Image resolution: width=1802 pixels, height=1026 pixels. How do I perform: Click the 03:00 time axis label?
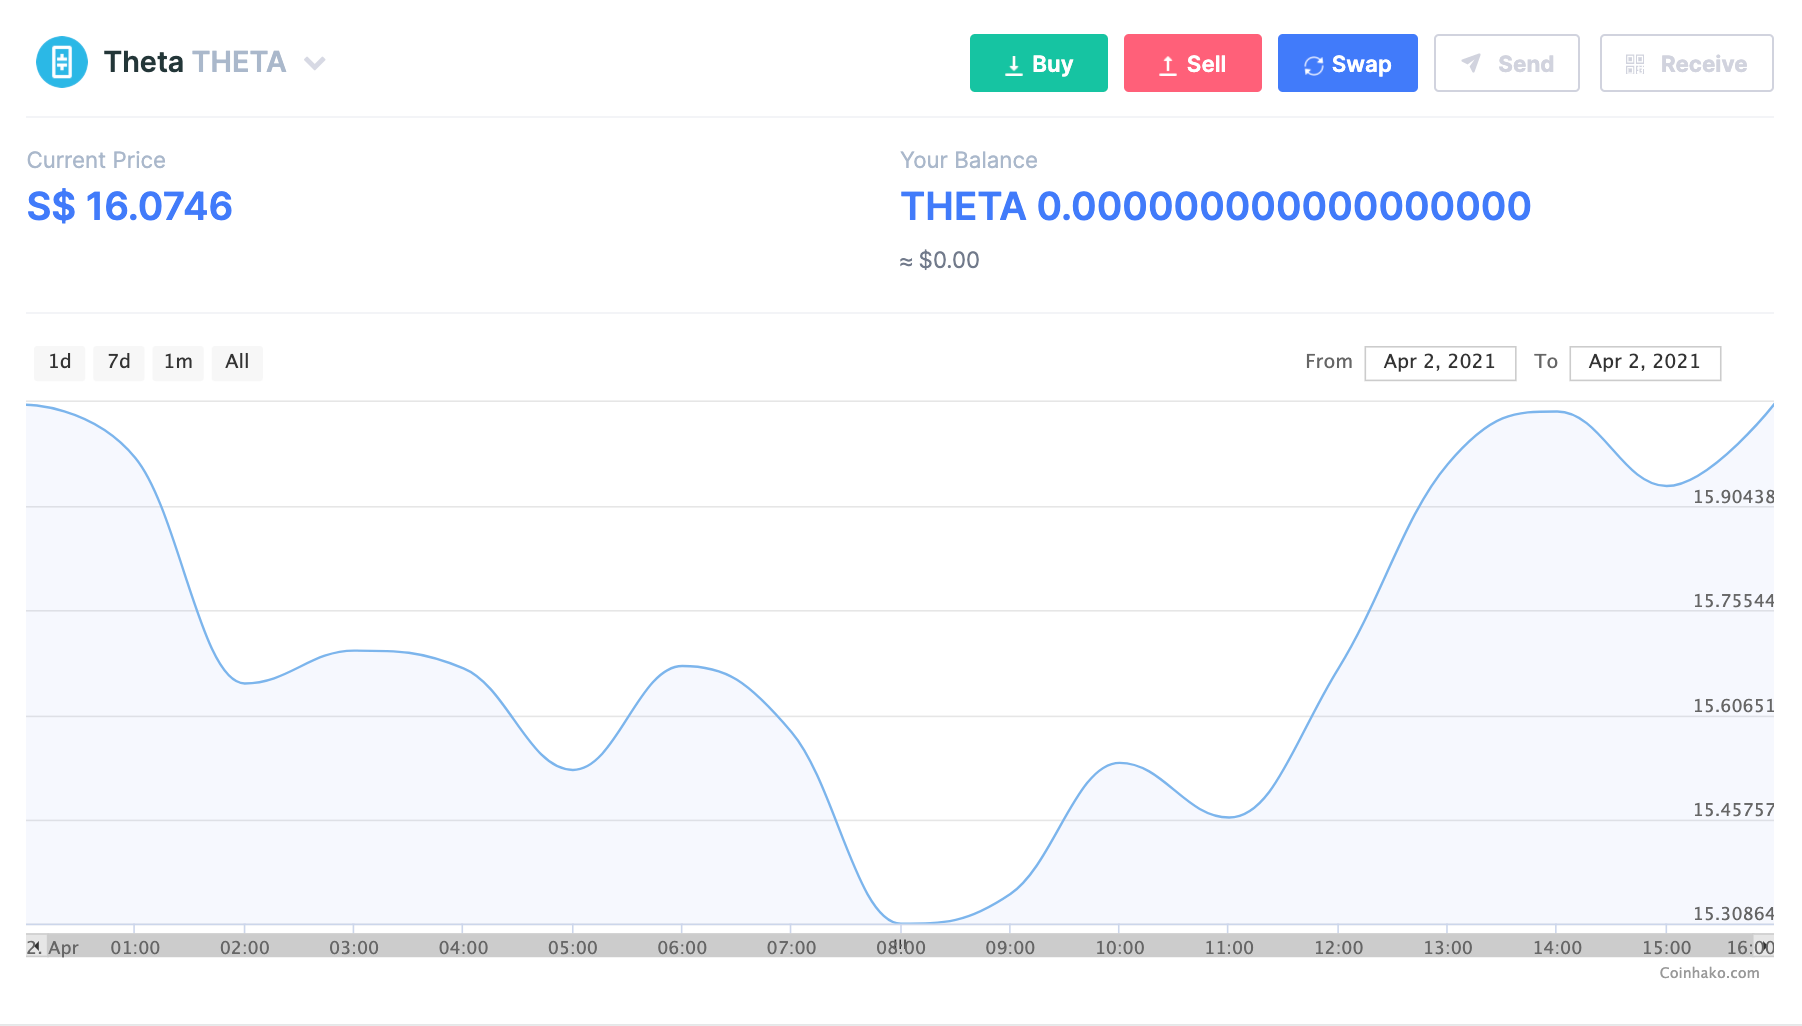pos(354,948)
